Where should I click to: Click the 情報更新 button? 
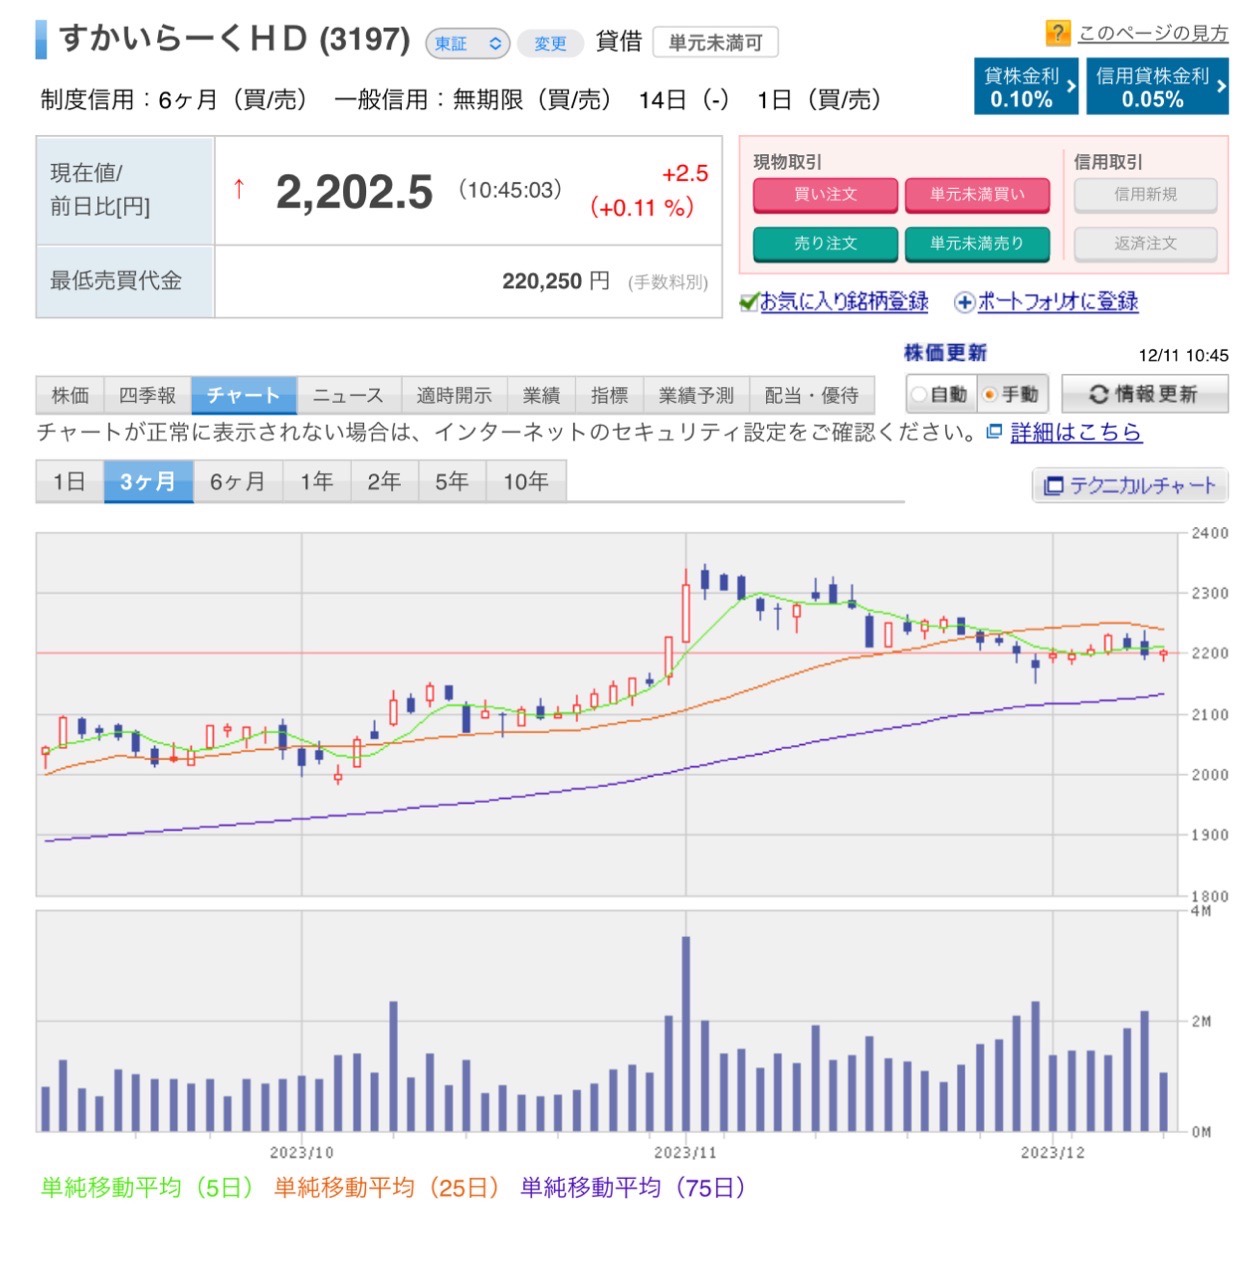coord(1145,394)
